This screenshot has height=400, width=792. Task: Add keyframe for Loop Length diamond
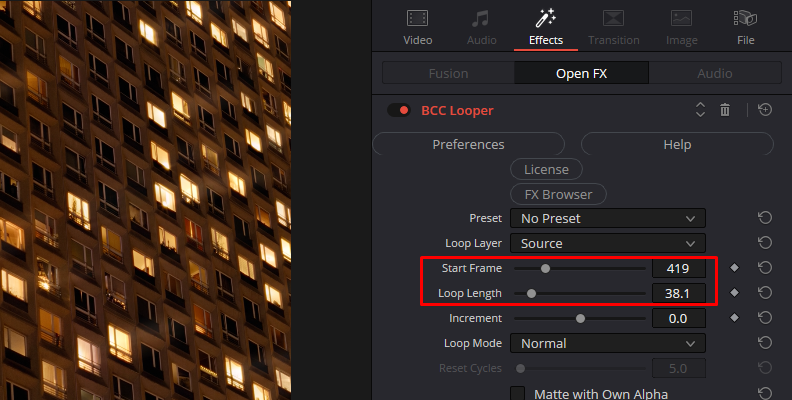click(734, 292)
